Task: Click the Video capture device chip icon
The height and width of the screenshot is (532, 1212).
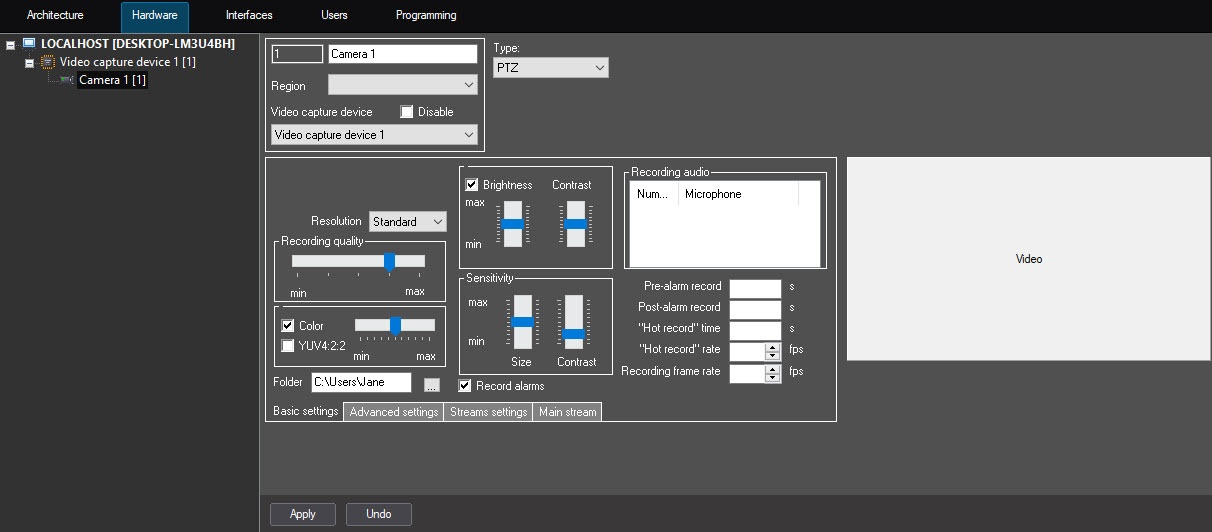Action: [47, 62]
